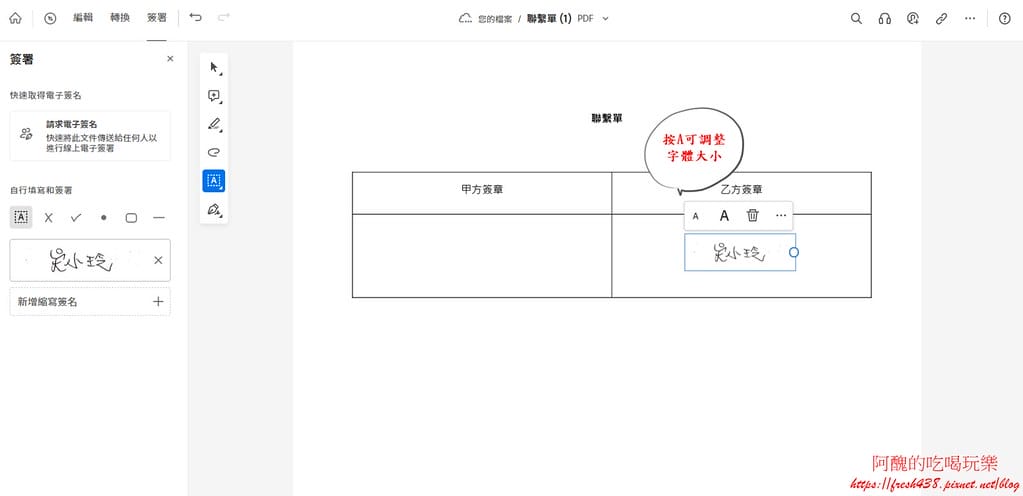Redo the last action
This screenshot has height=496, width=1023.
(x=224, y=18)
